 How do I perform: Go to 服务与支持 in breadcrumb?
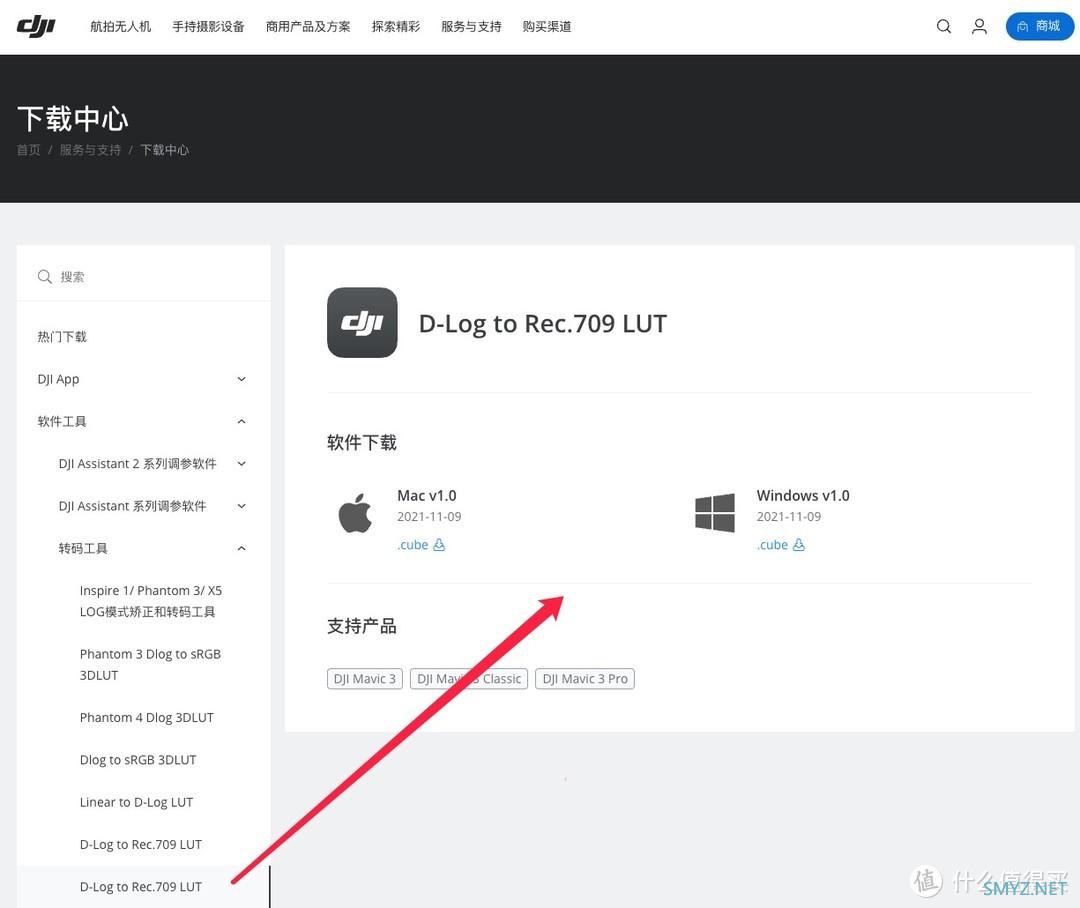point(90,150)
